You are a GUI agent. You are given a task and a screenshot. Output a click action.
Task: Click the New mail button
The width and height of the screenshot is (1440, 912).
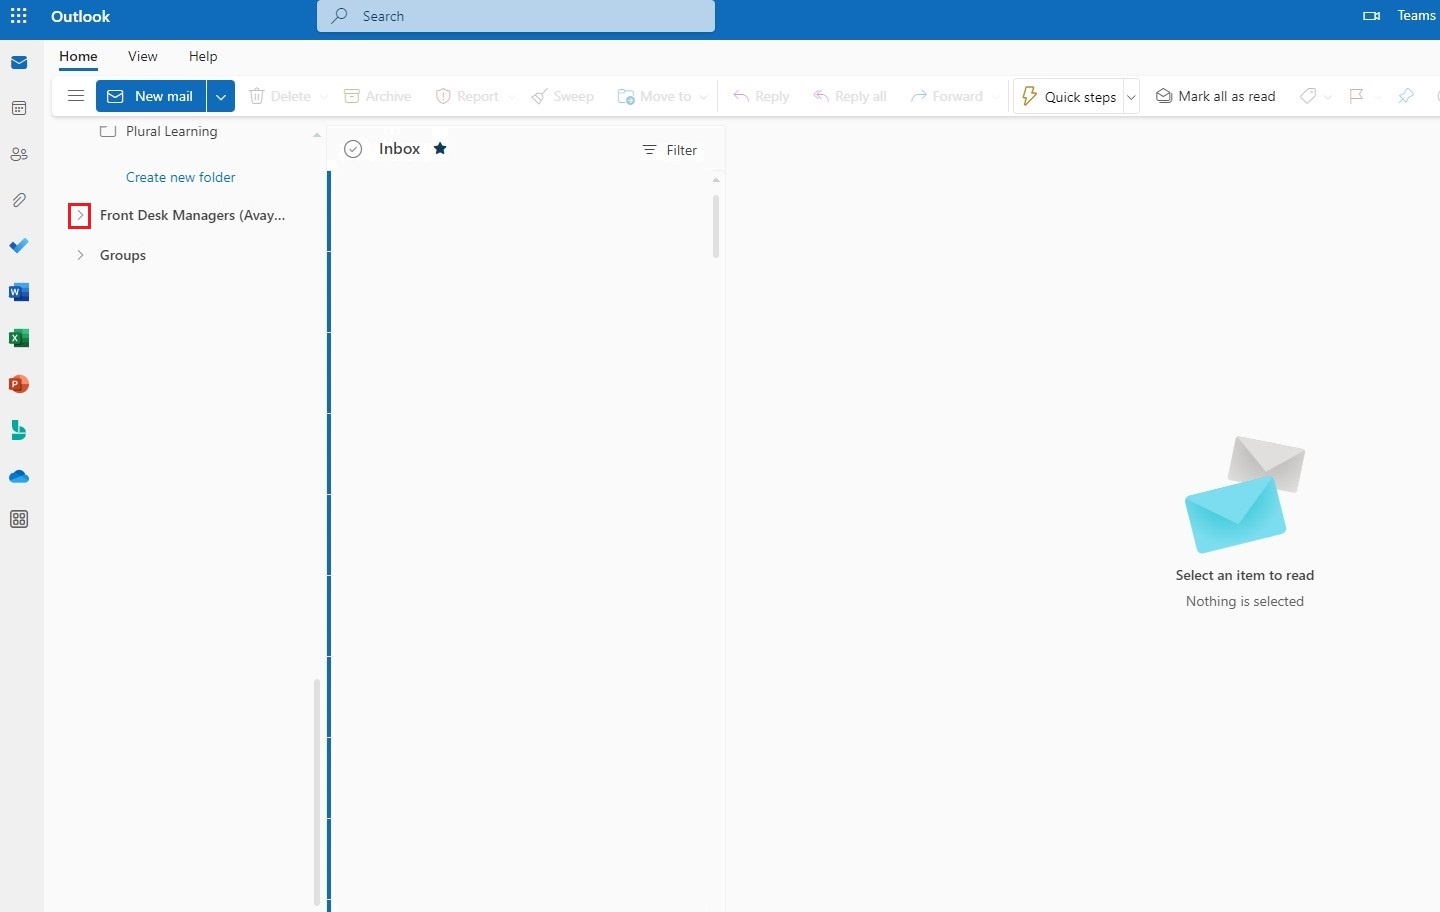[151, 96]
